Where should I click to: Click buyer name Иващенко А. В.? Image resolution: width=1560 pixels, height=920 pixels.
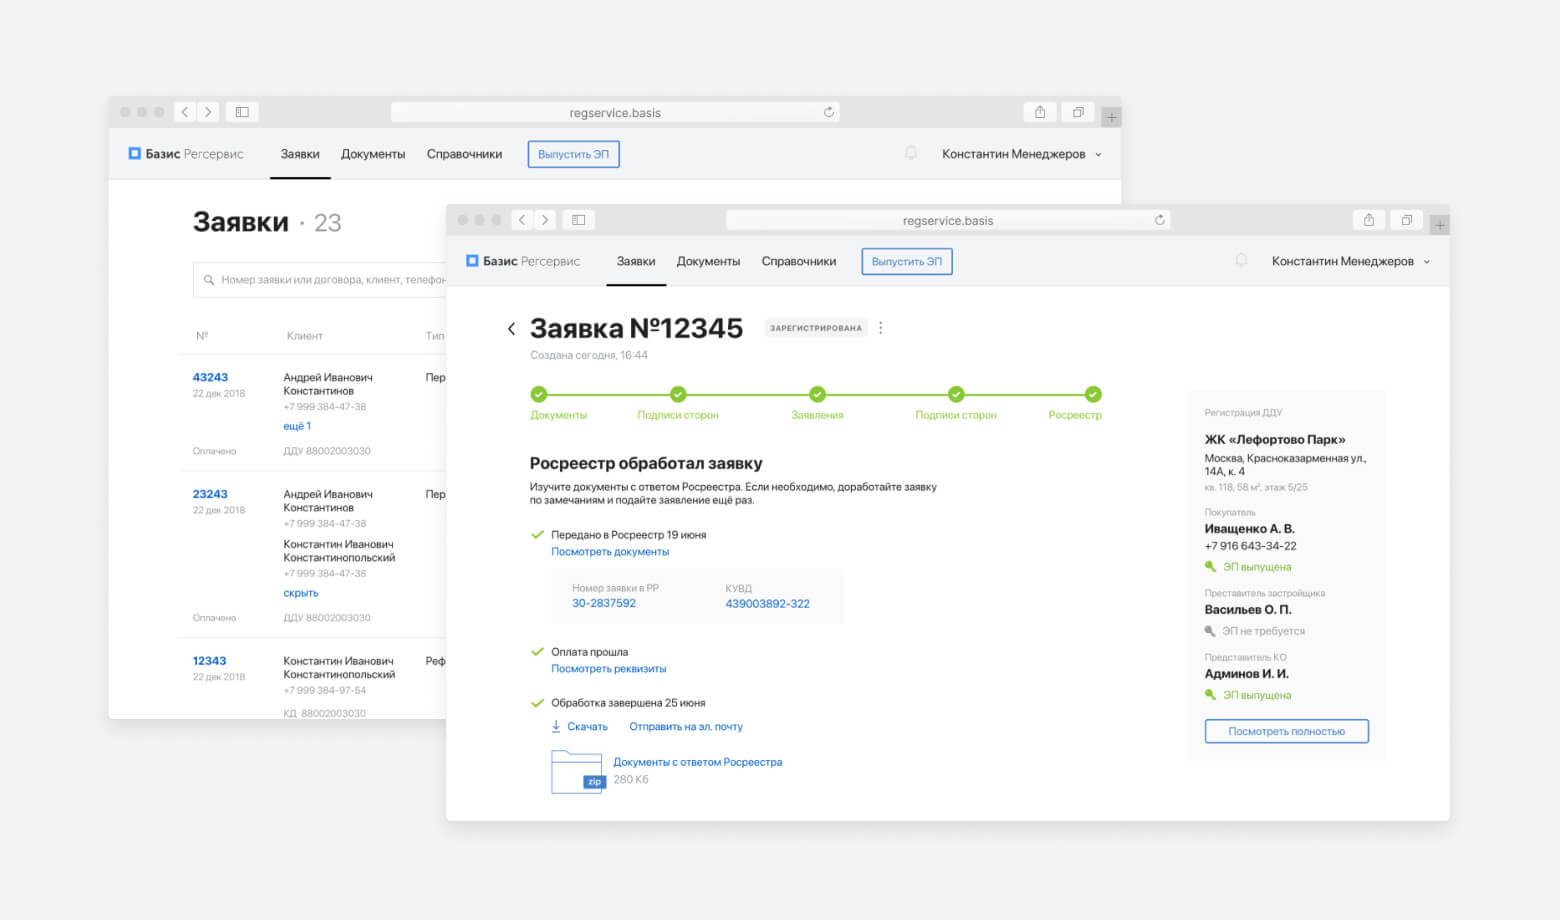tap(1249, 528)
